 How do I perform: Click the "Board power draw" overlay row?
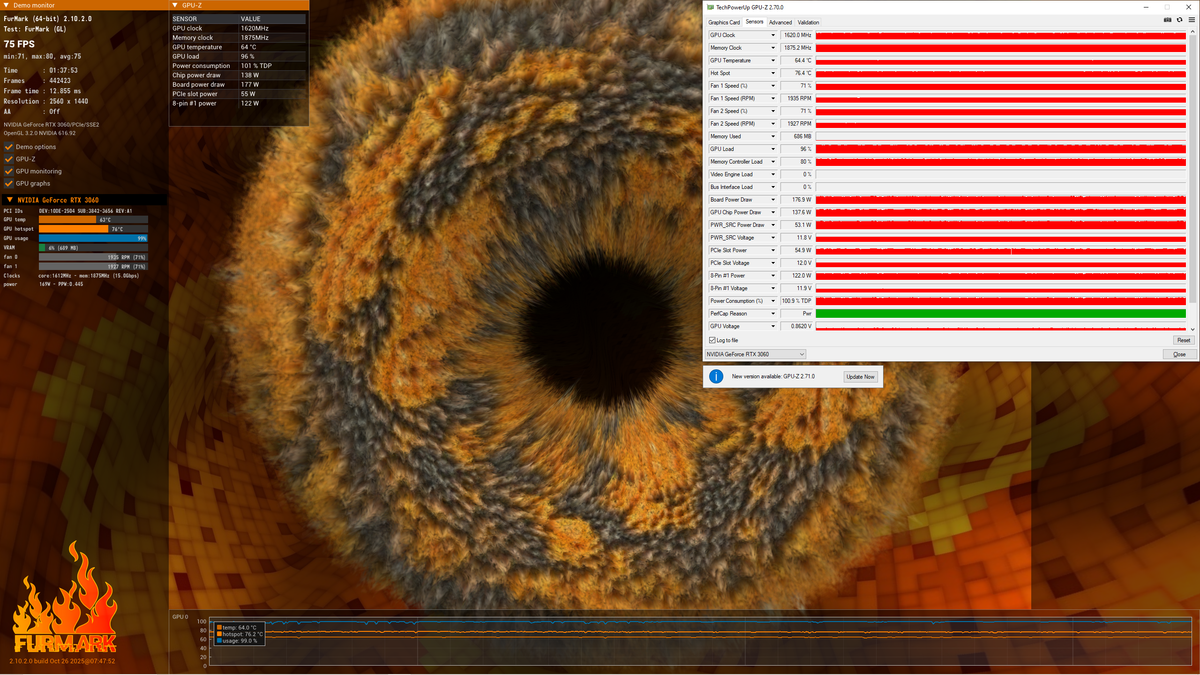[239, 84]
